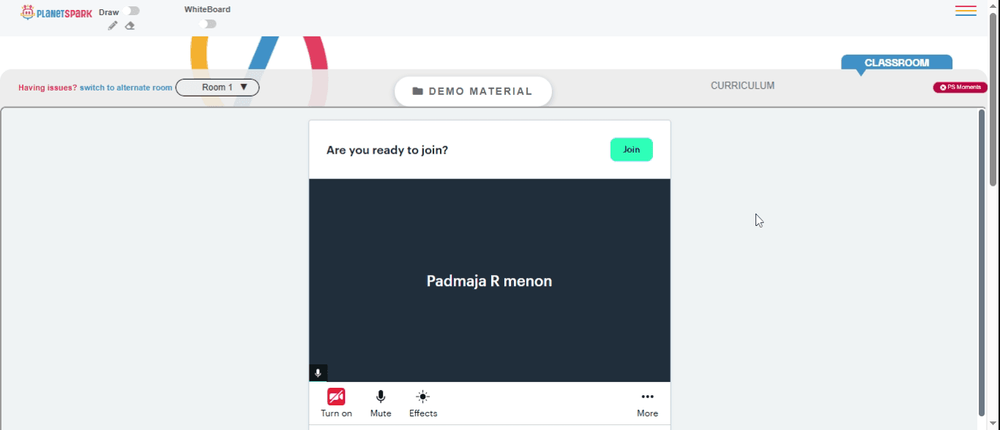Image resolution: width=1000 pixels, height=430 pixels.
Task: Toggle the WhiteBoard switch
Action: tap(207, 24)
